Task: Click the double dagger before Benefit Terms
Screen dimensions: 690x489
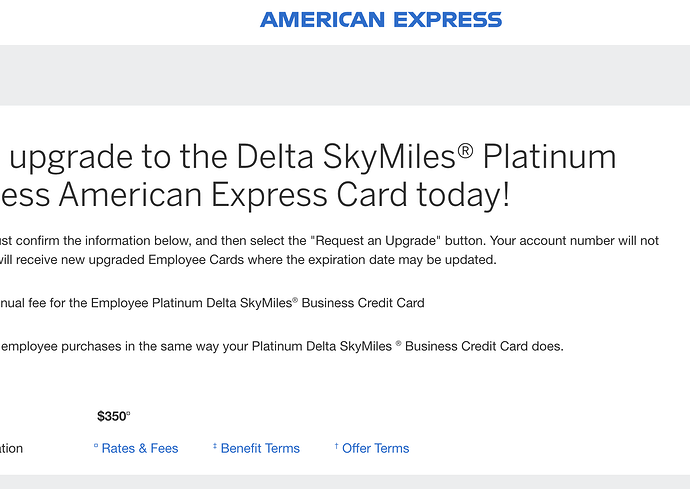Action: 215,446
